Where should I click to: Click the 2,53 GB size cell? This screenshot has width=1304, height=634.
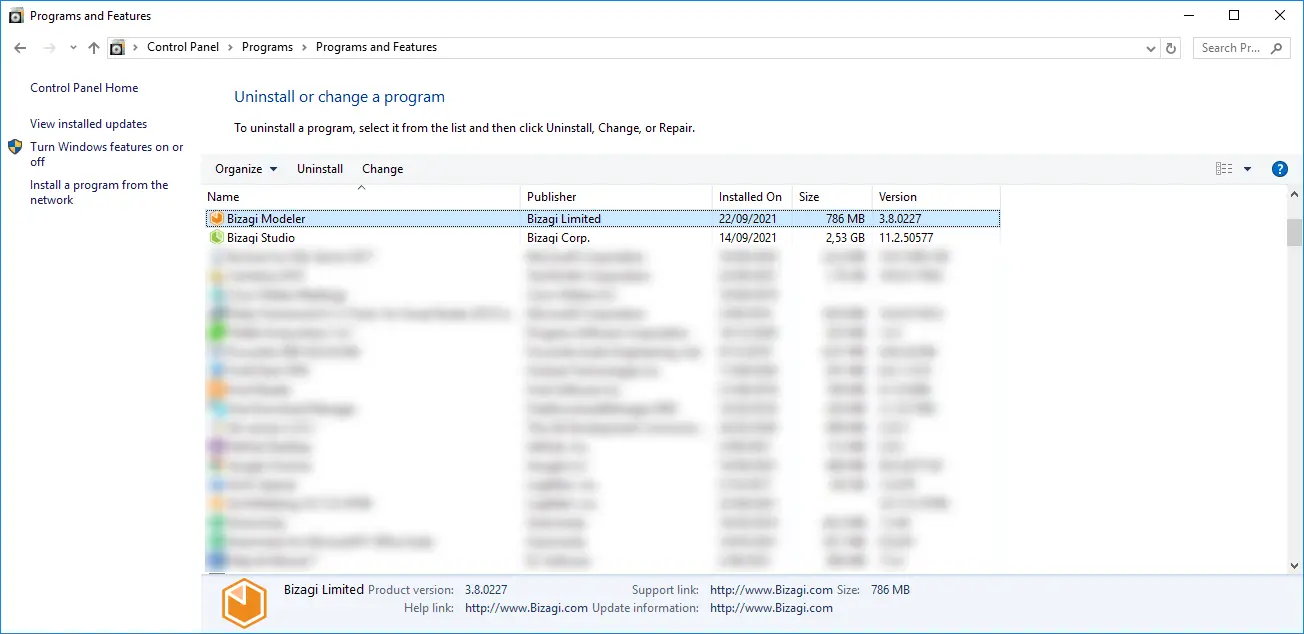[845, 238]
